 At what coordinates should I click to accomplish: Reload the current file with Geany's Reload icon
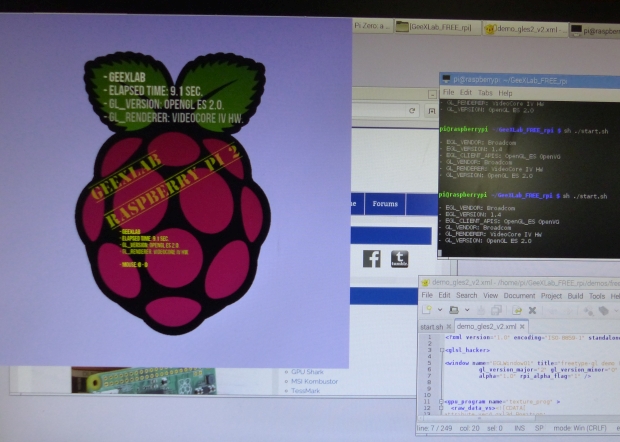click(516, 311)
